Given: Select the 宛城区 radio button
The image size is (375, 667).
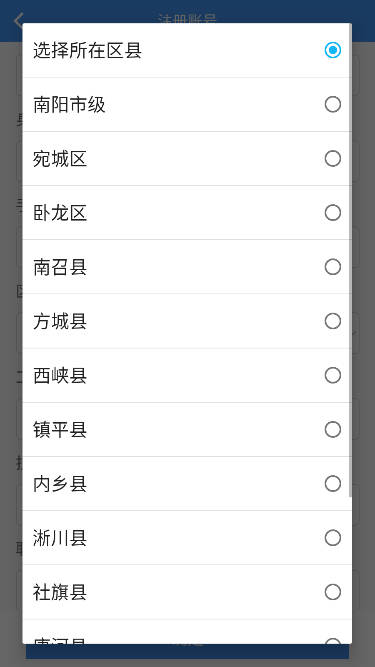Looking at the screenshot, I should coord(332,159).
